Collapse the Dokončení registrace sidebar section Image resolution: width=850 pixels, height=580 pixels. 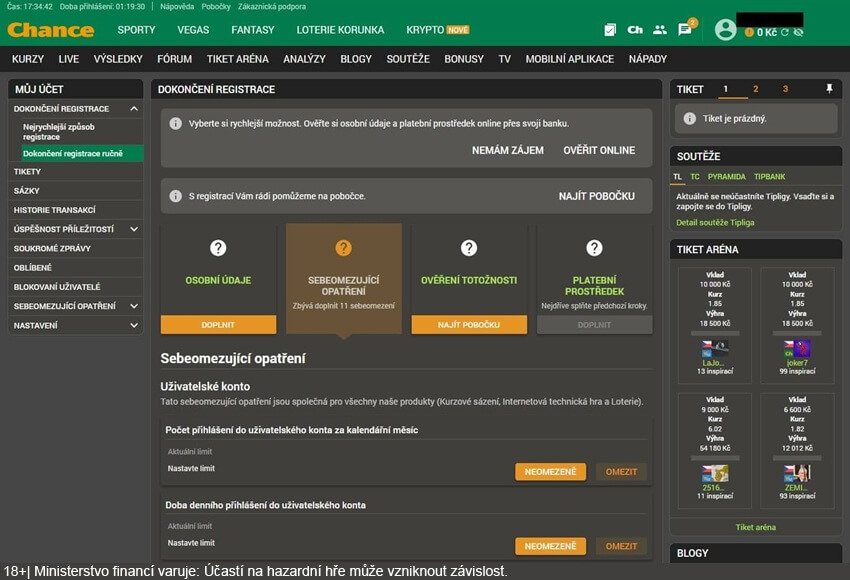click(x=133, y=108)
